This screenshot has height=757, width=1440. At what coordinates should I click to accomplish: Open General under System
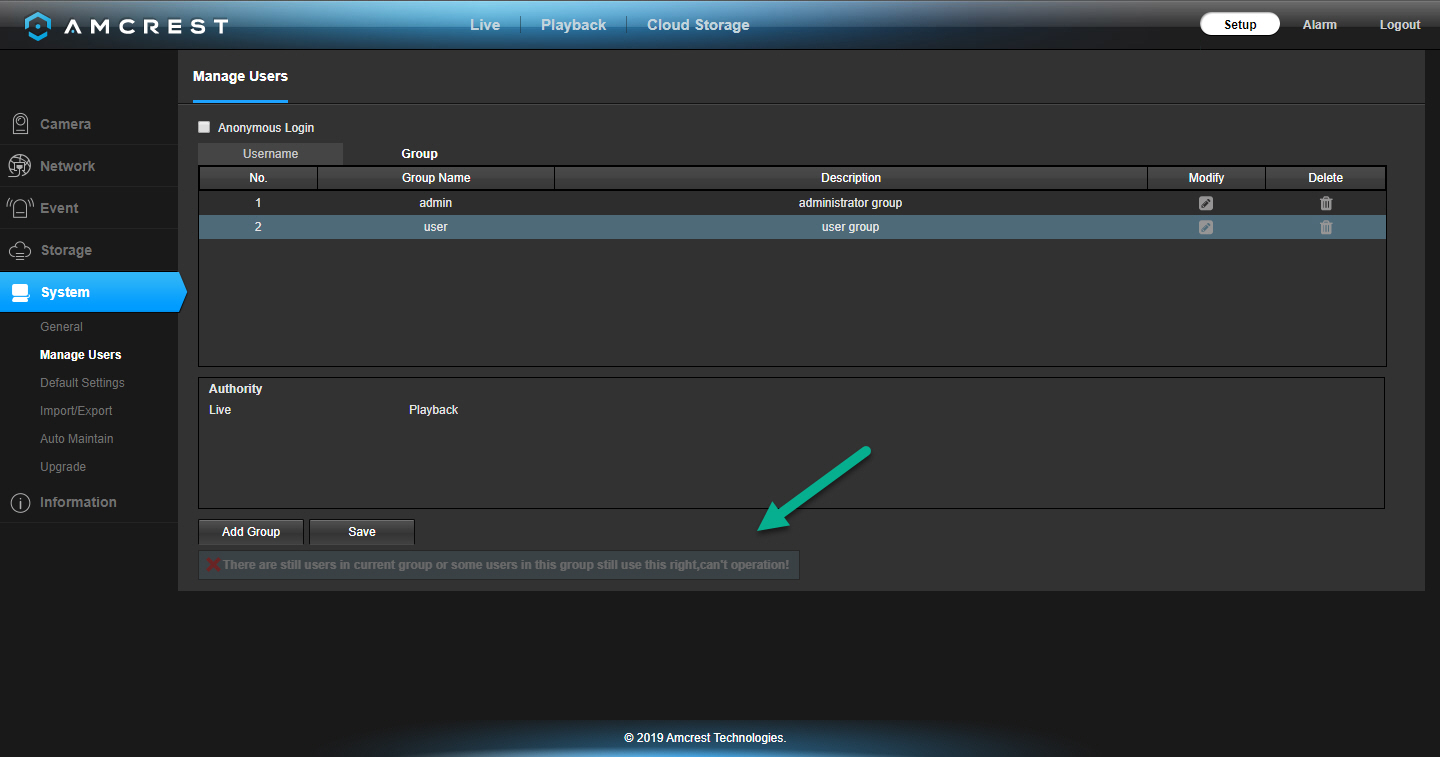[61, 327]
